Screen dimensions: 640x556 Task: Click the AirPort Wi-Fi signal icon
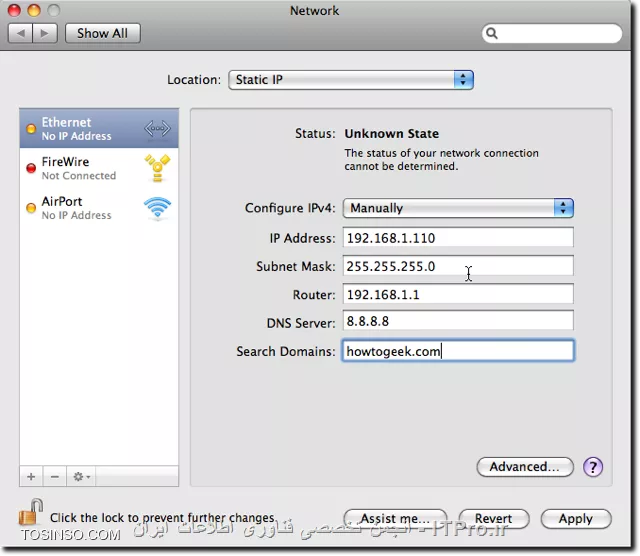(157, 208)
